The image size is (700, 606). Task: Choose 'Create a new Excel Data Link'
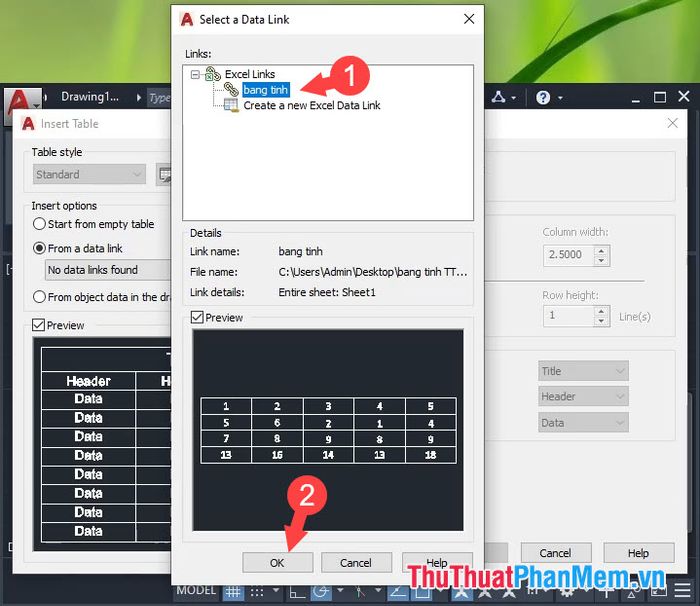(x=312, y=105)
